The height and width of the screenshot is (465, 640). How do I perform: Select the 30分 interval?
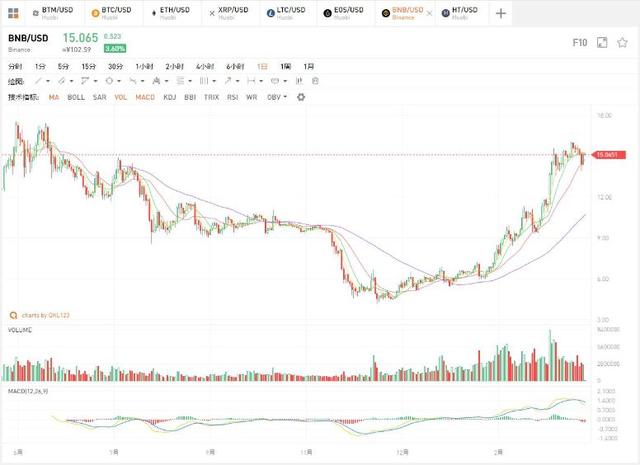tap(116, 67)
